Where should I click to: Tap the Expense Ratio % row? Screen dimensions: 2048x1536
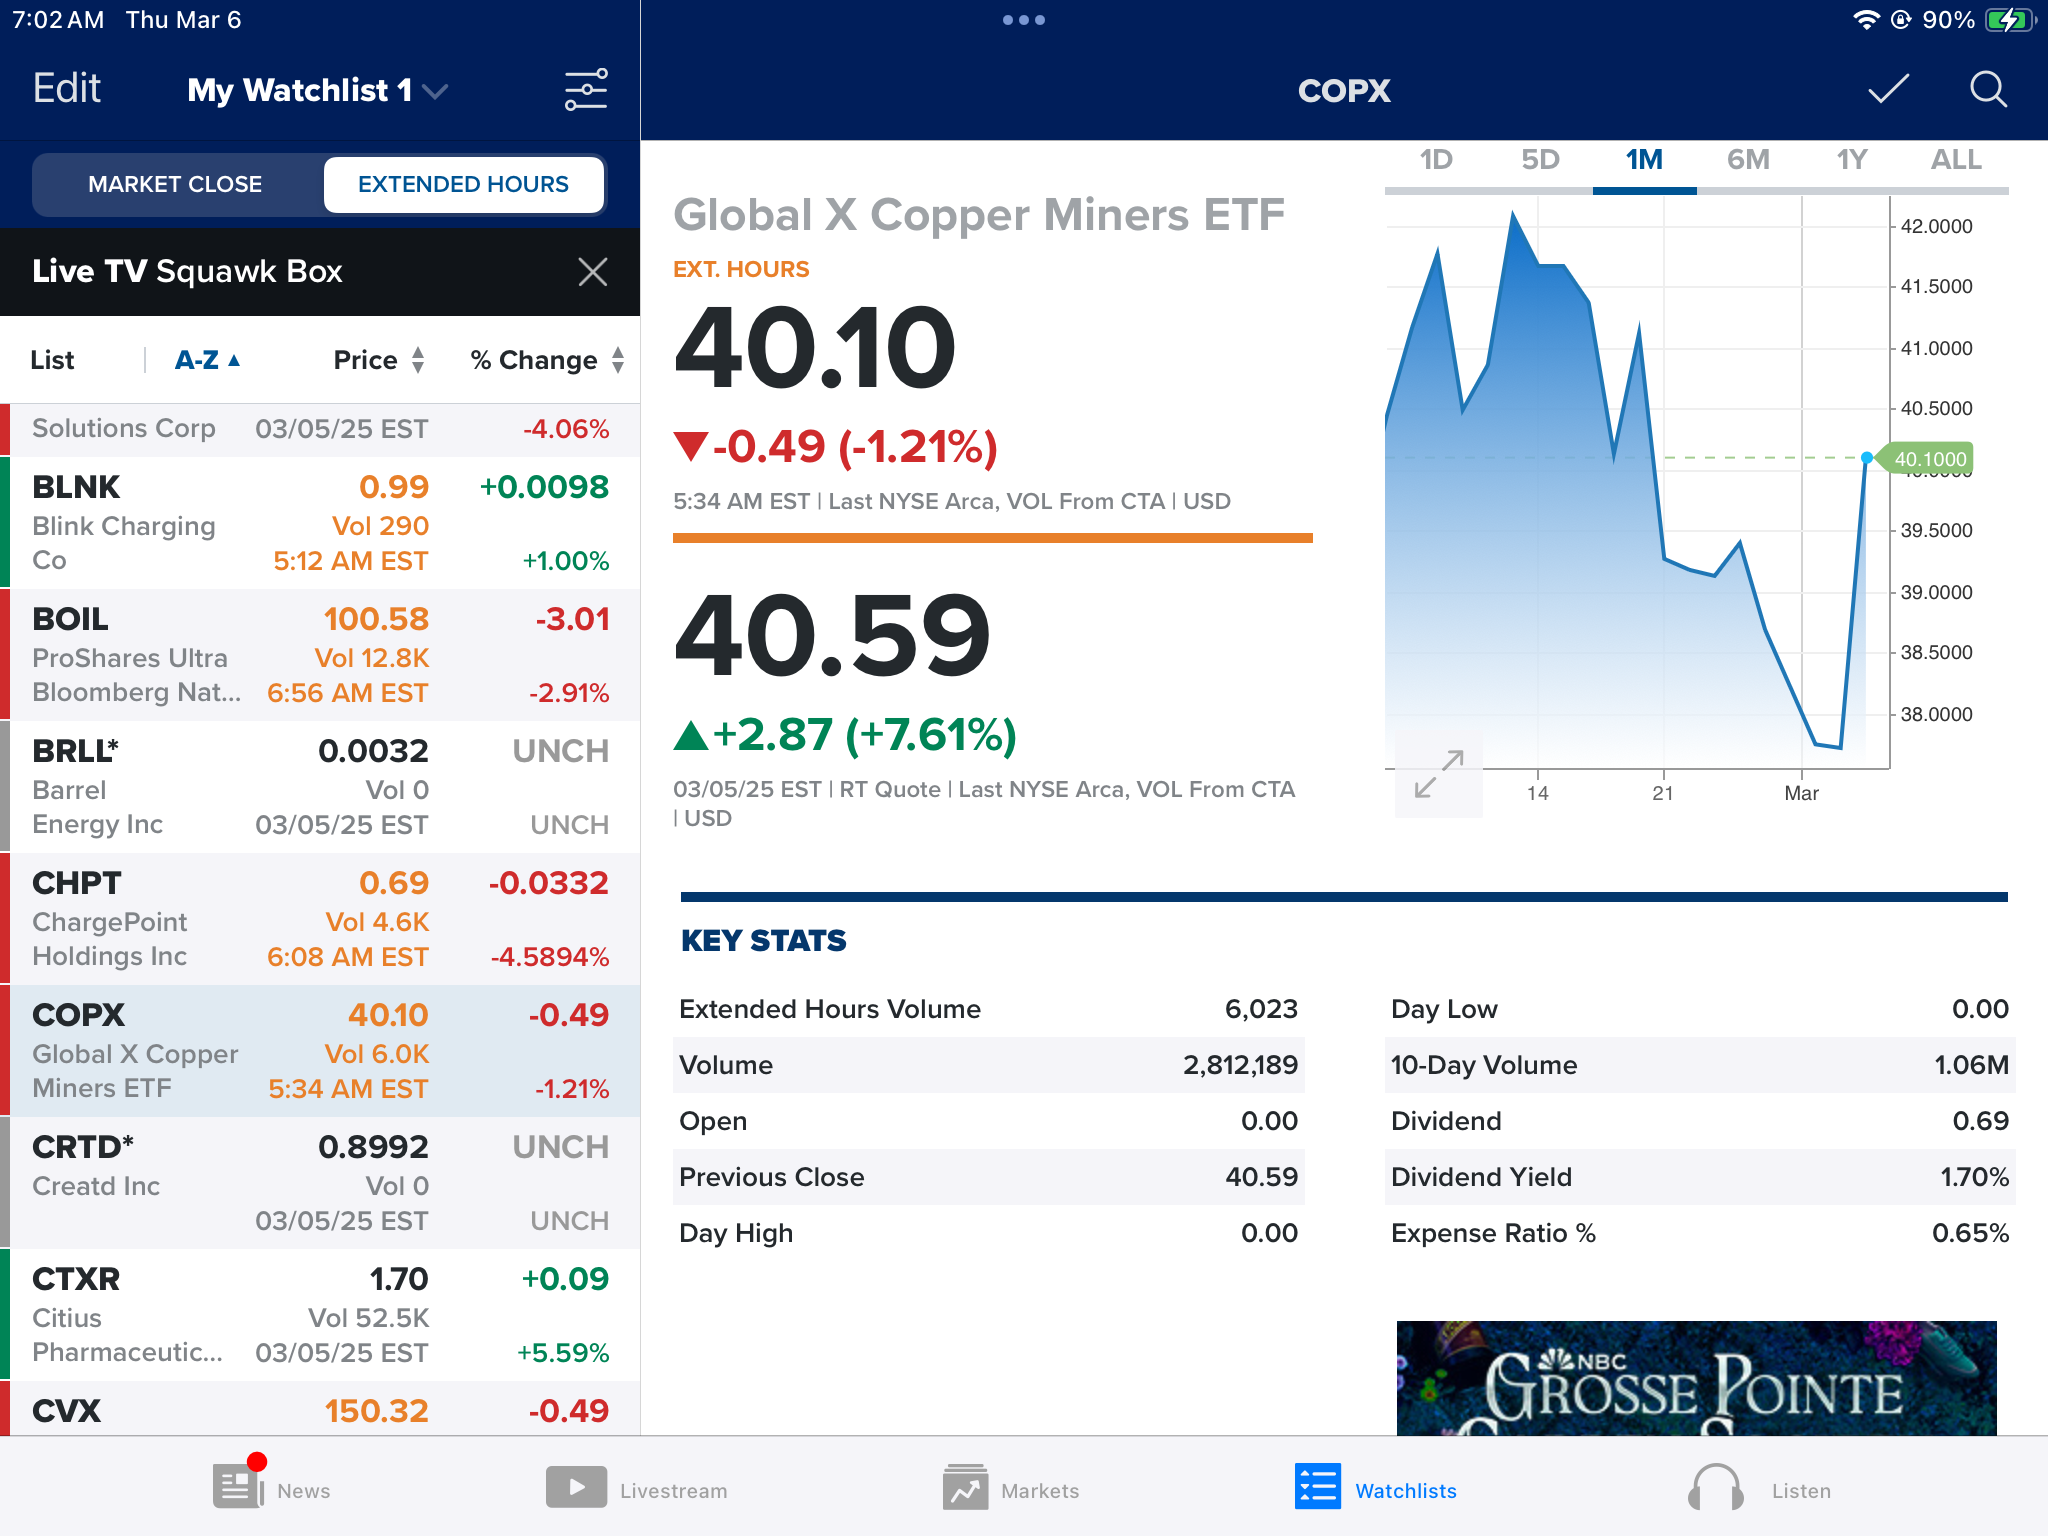(x=1700, y=1233)
